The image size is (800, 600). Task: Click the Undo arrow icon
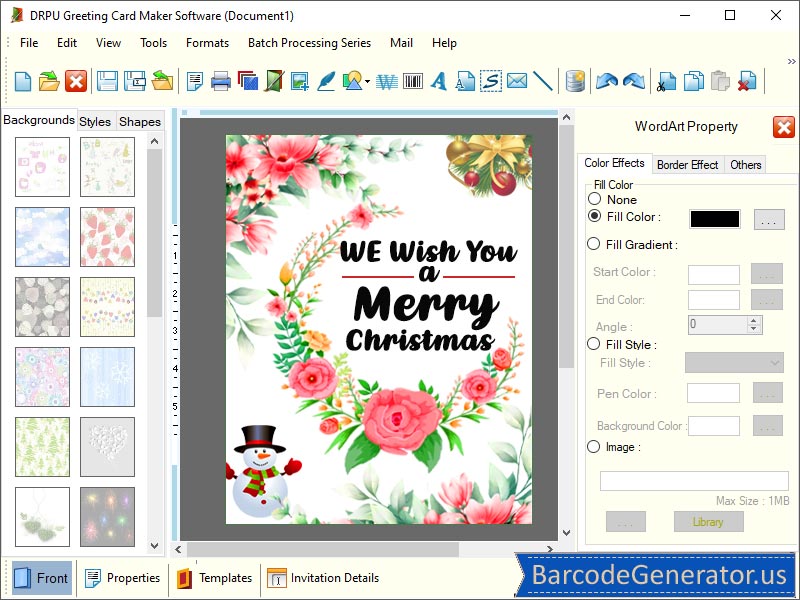click(x=607, y=81)
